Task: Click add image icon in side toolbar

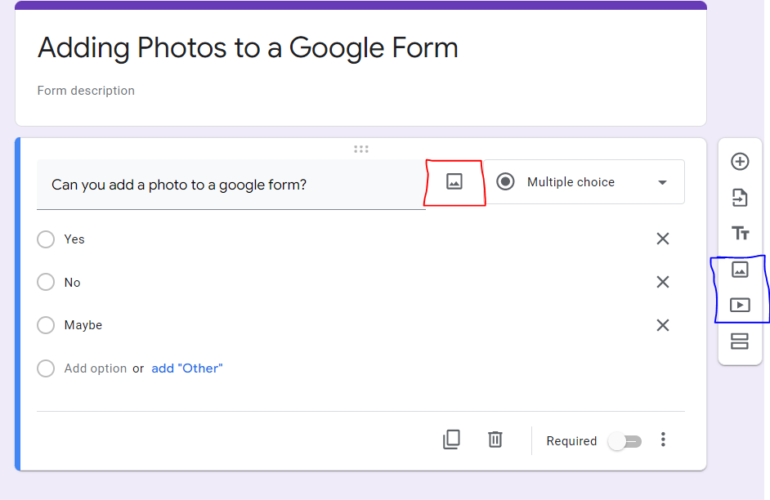Action: [740, 270]
